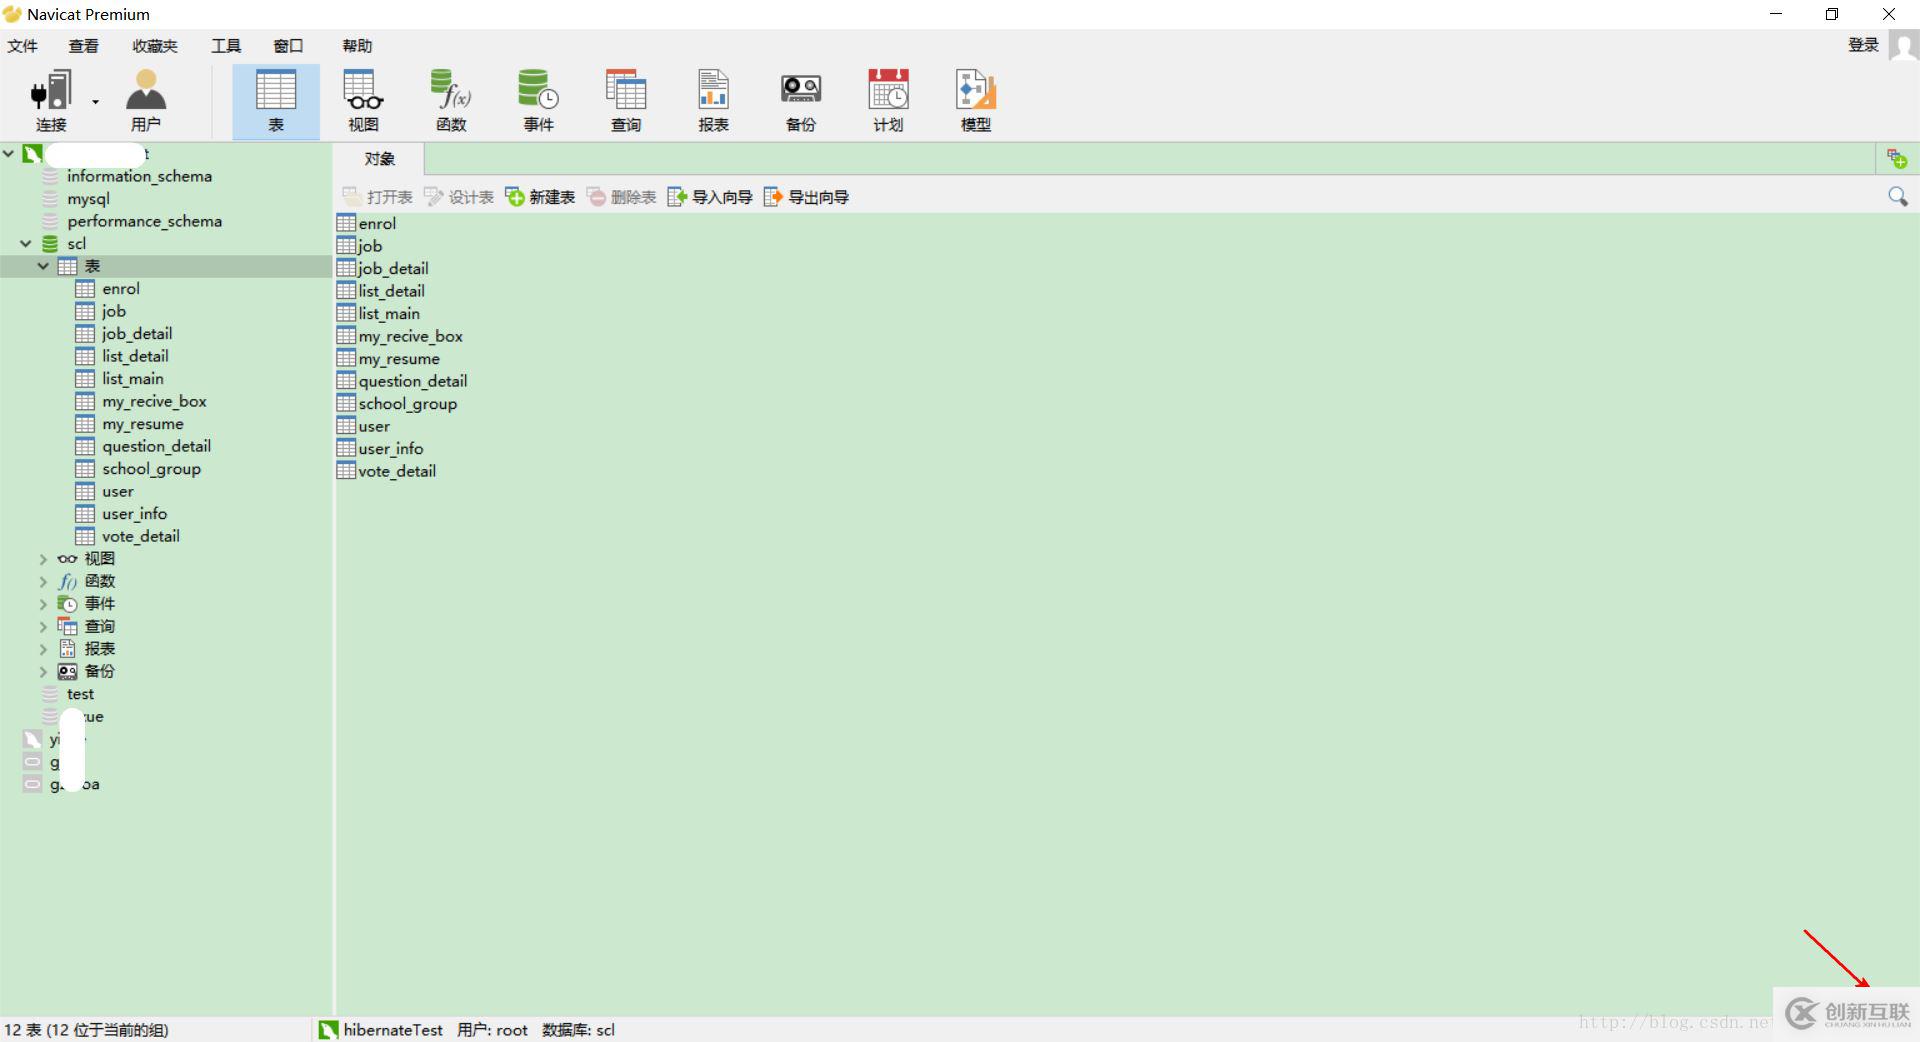Click enrol table icon in object list
The width and height of the screenshot is (1920, 1042).
click(346, 223)
